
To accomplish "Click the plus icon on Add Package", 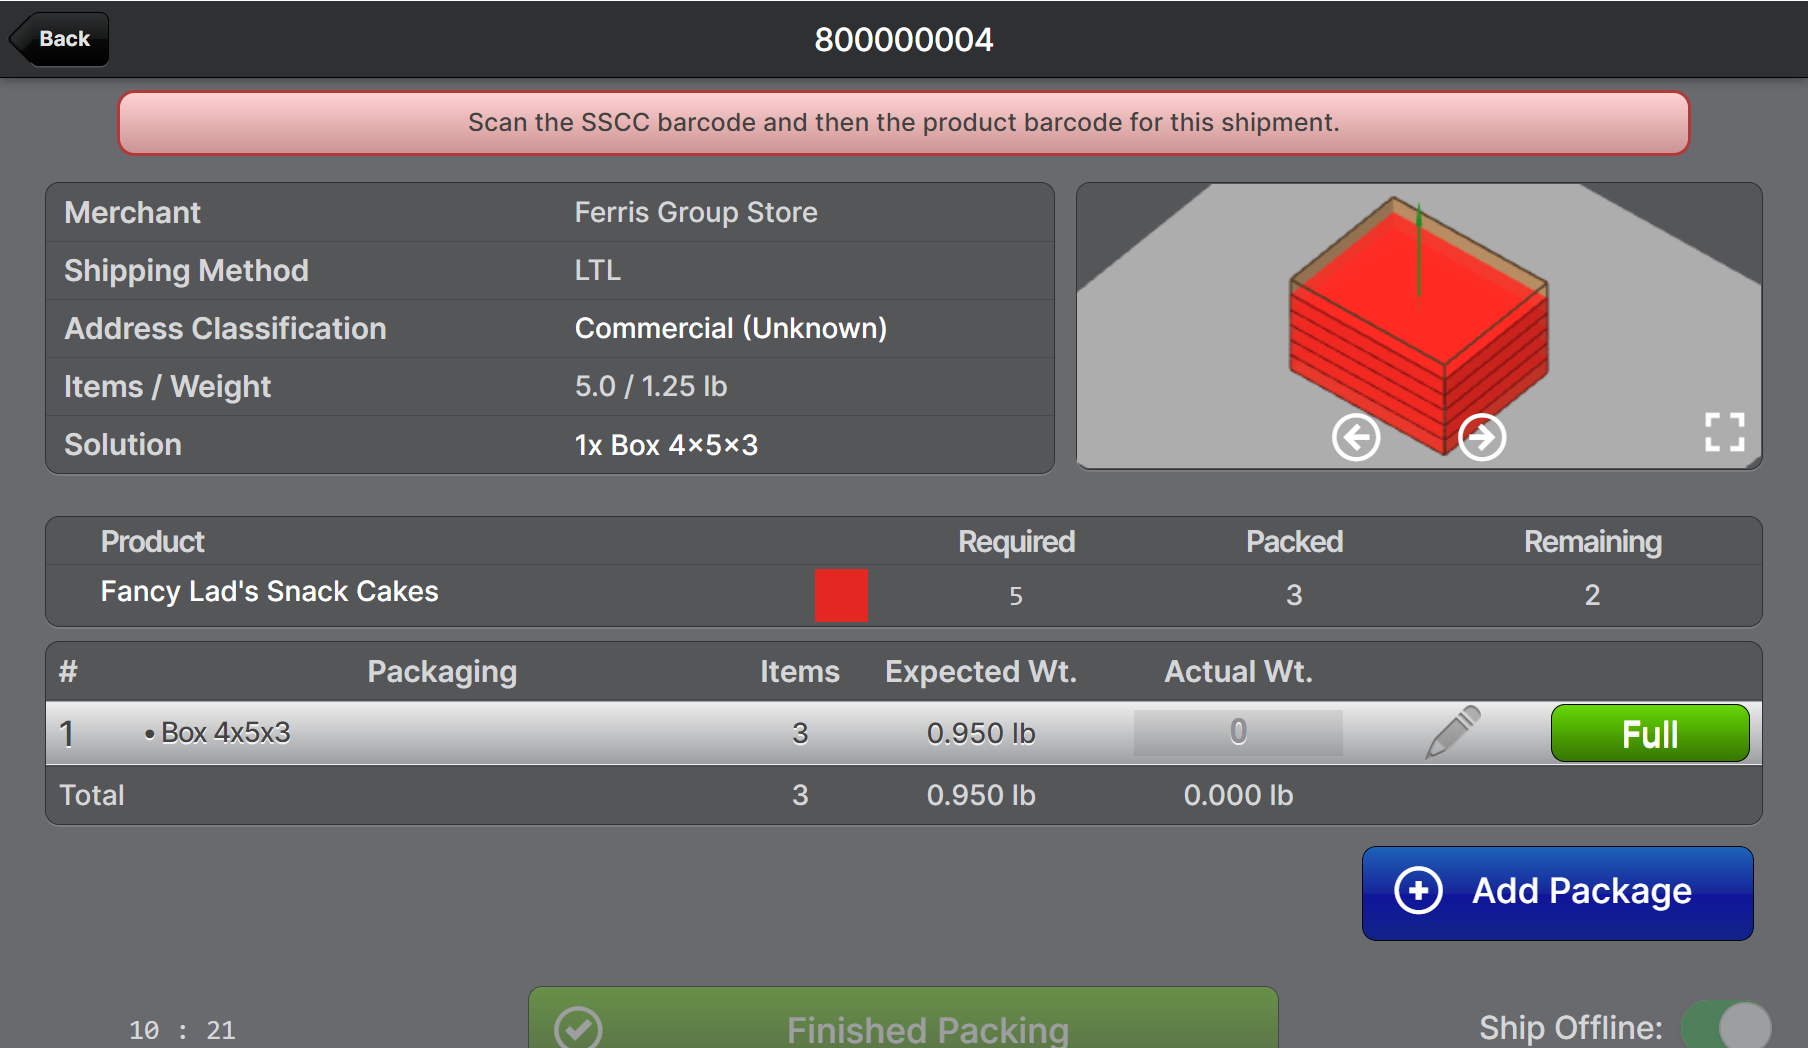I will [x=1418, y=891].
